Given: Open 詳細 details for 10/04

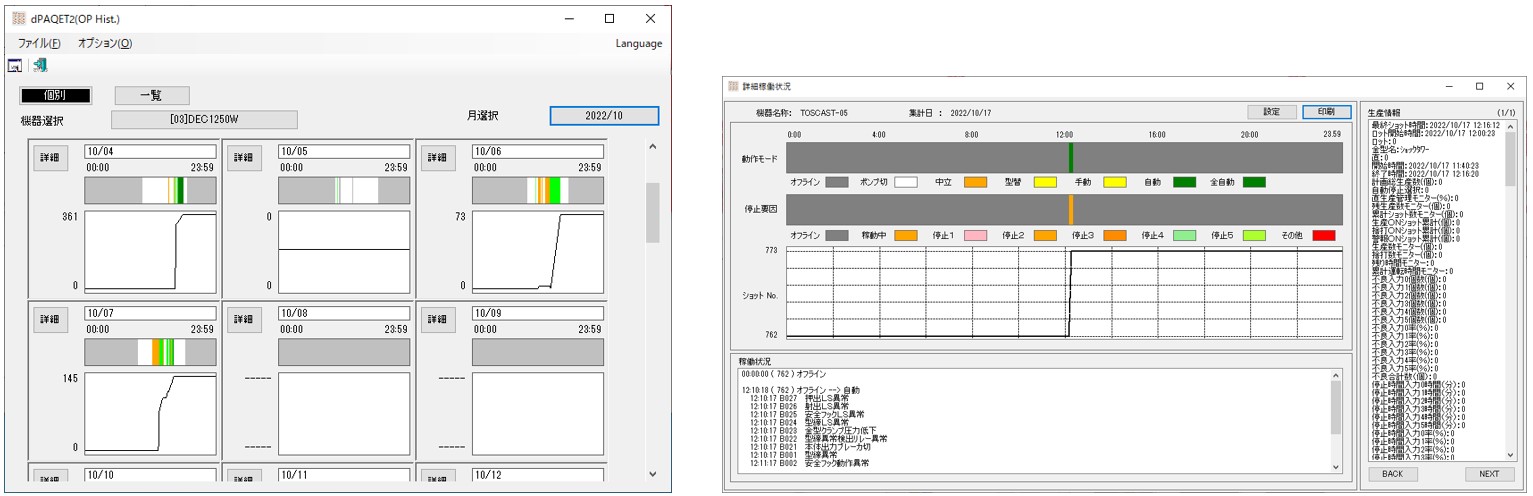Looking at the screenshot, I should 49,158.
